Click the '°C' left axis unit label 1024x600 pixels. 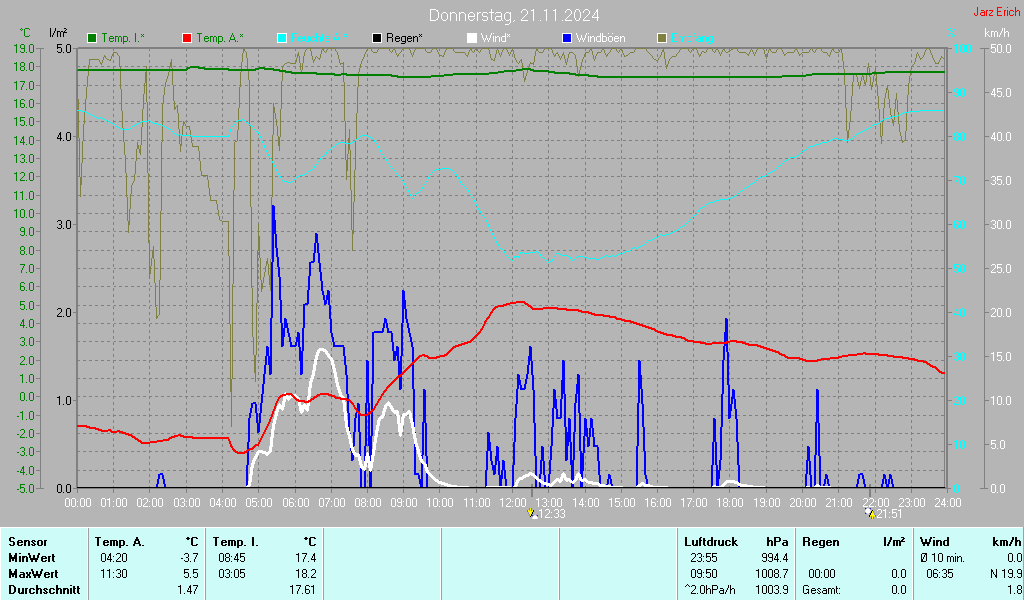coord(25,33)
